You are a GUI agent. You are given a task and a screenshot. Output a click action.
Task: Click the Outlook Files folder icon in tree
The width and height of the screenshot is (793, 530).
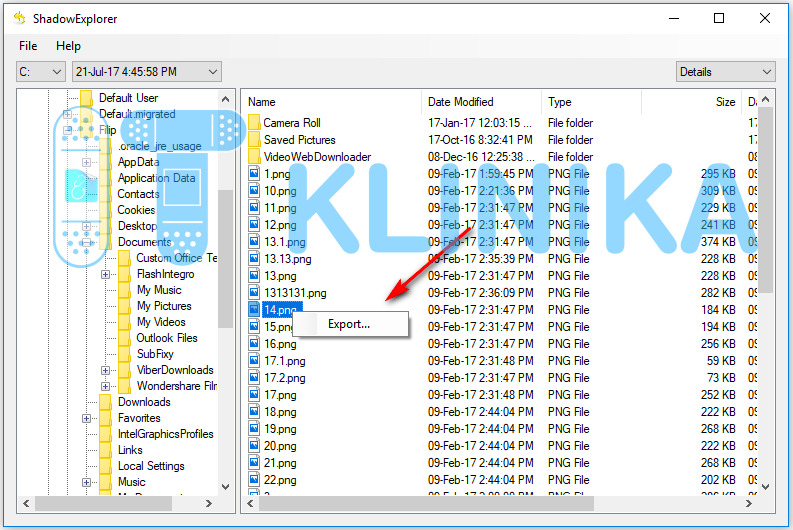pyautogui.click(x=124, y=338)
